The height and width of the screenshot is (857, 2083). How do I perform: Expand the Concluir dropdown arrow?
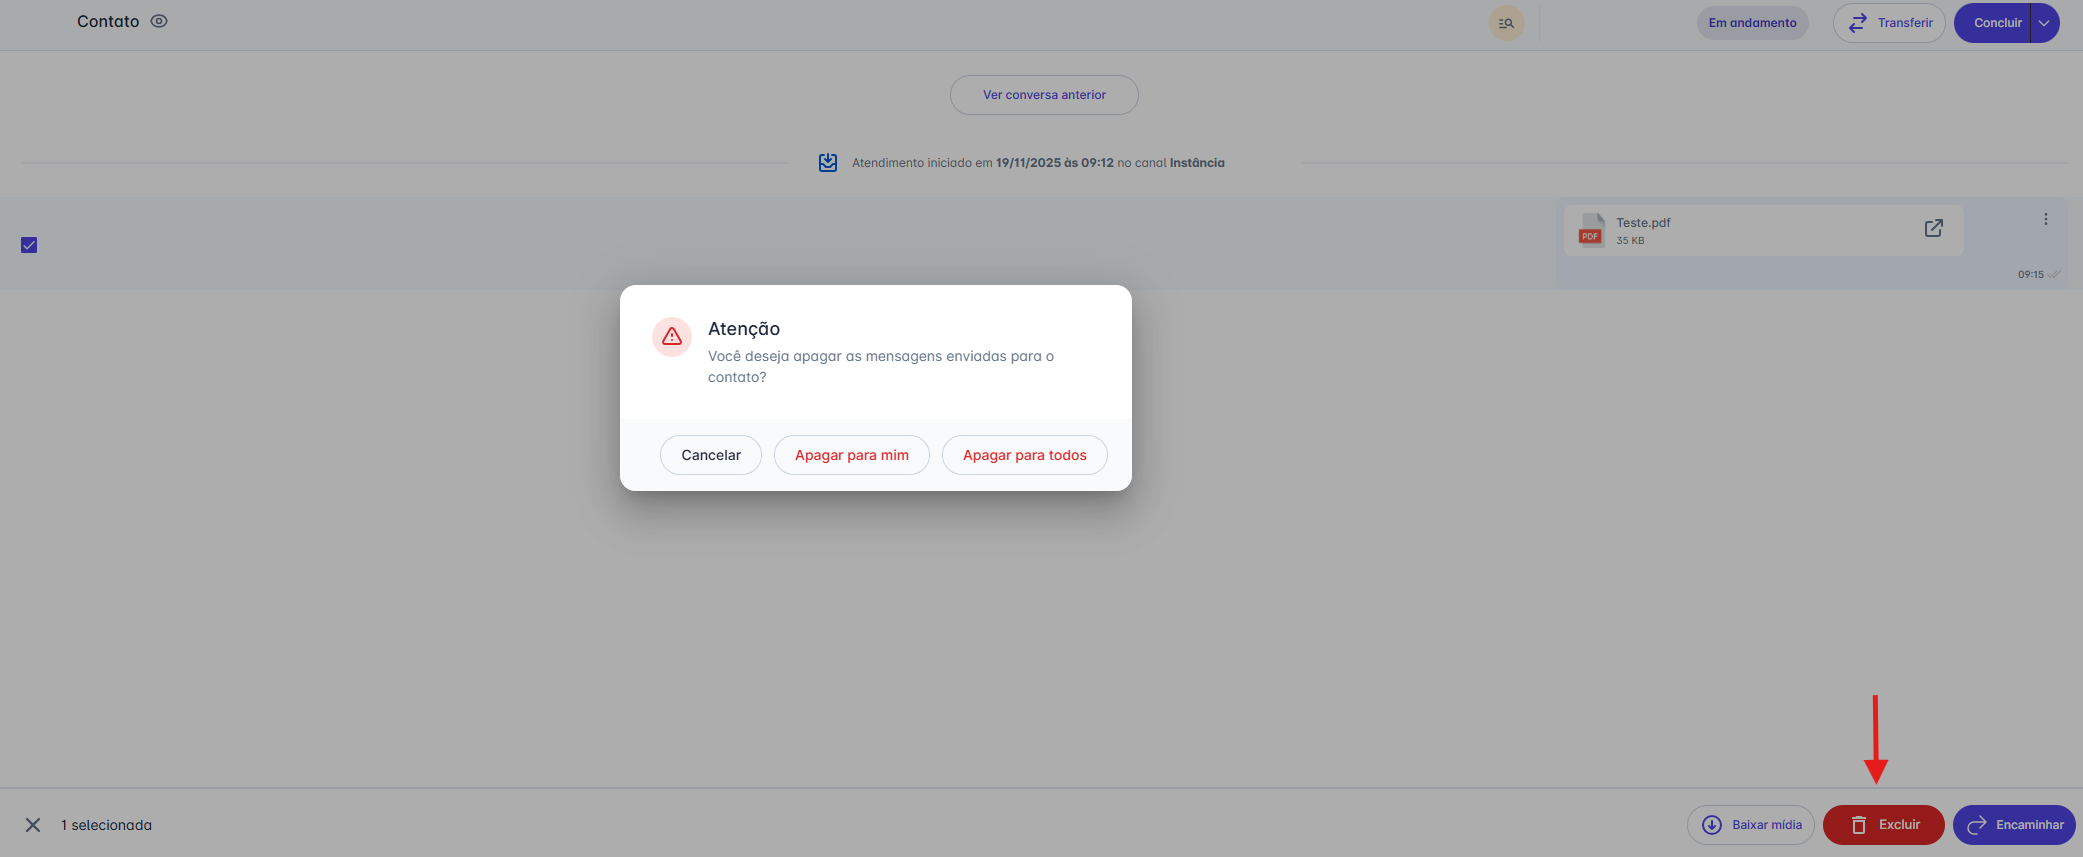(x=2045, y=23)
